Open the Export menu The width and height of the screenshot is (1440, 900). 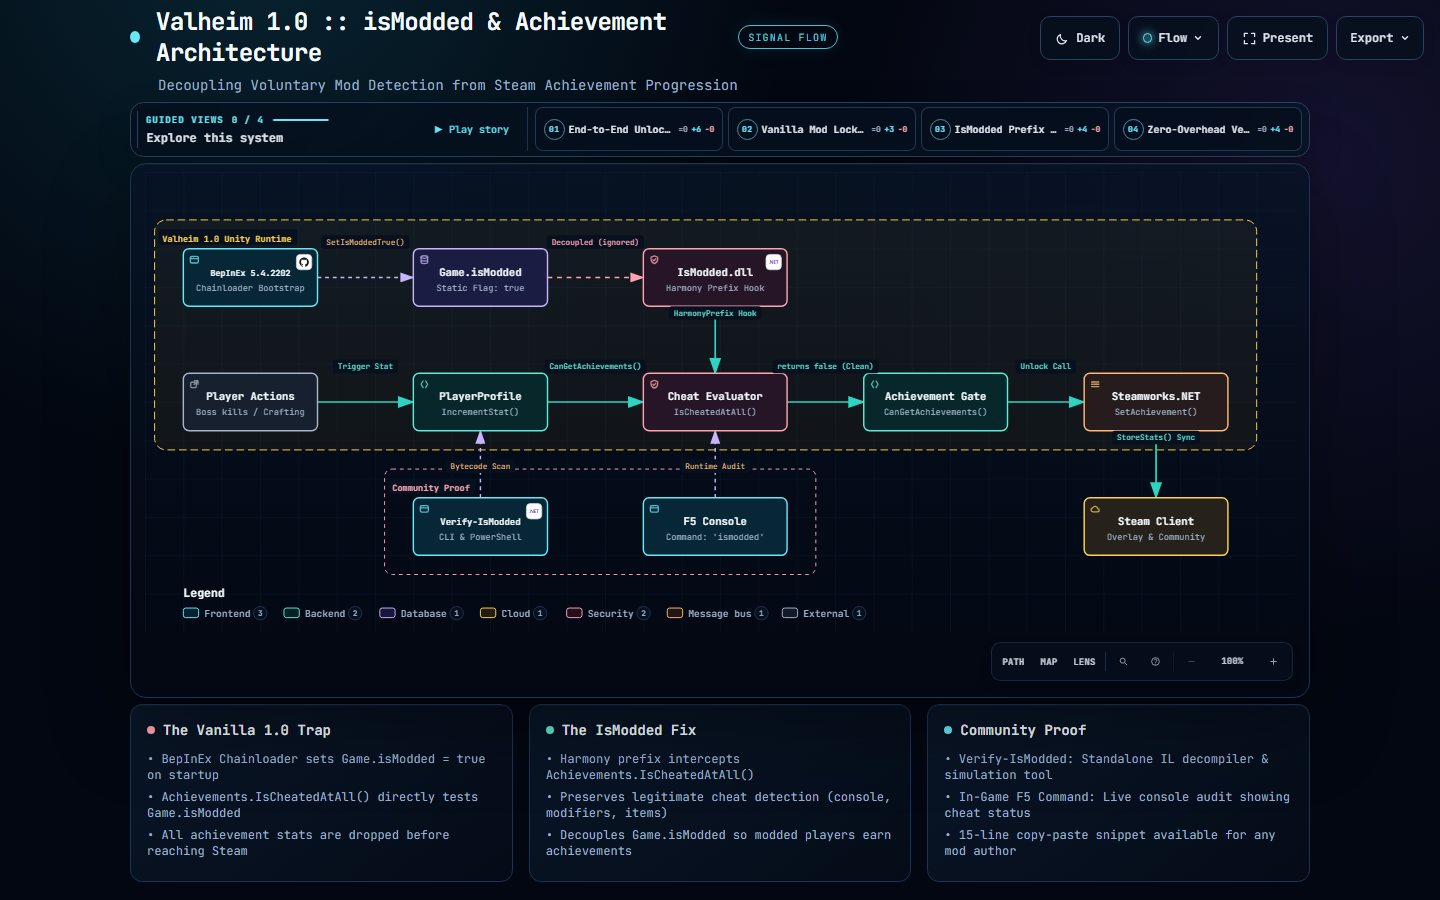[x=1379, y=38]
